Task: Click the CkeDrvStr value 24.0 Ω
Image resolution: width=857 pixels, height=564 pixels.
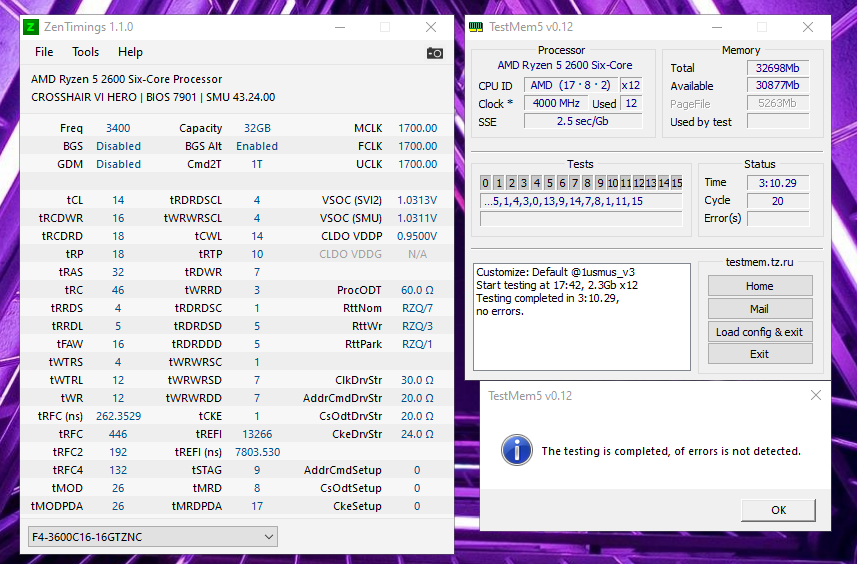Action: pyautogui.click(x=417, y=434)
